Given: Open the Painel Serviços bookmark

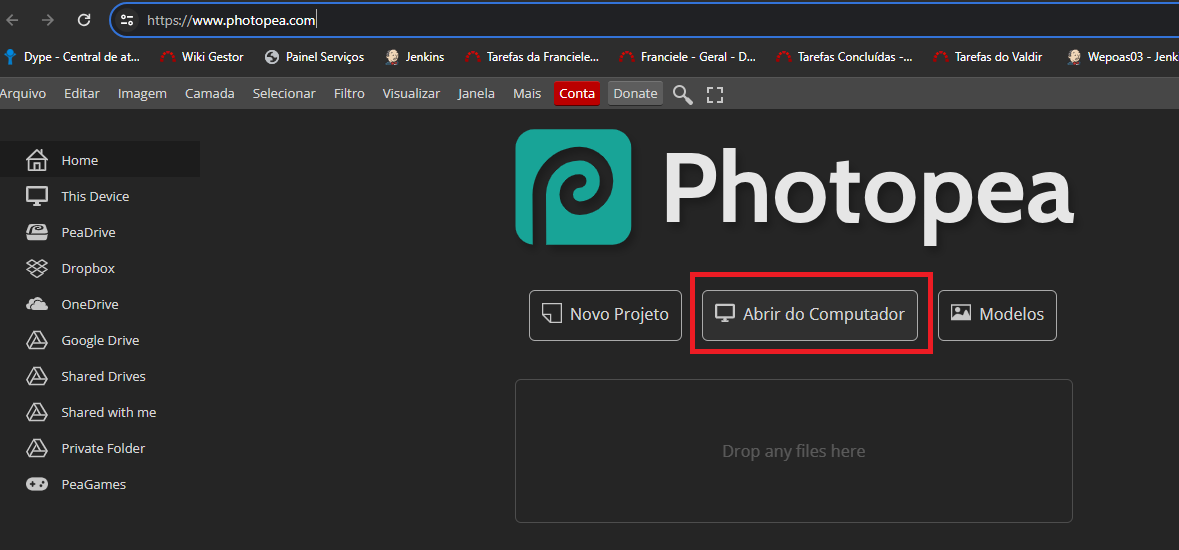Looking at the screenshot, I should coord(314,56).
